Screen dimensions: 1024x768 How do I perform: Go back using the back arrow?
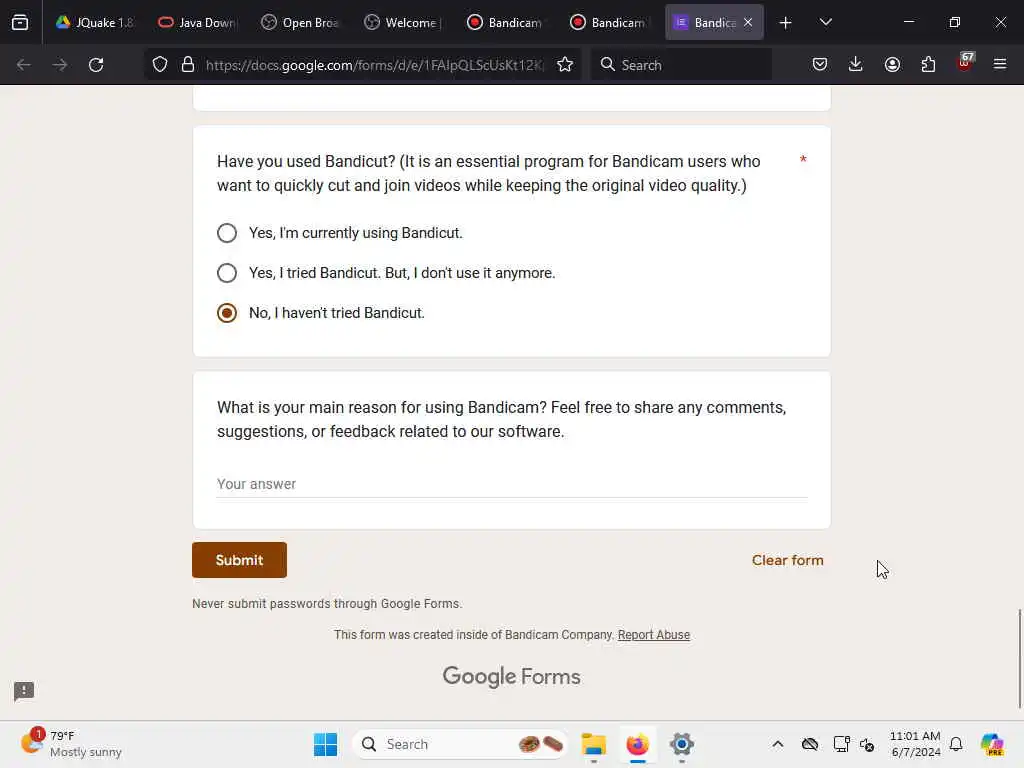[24, 65]
